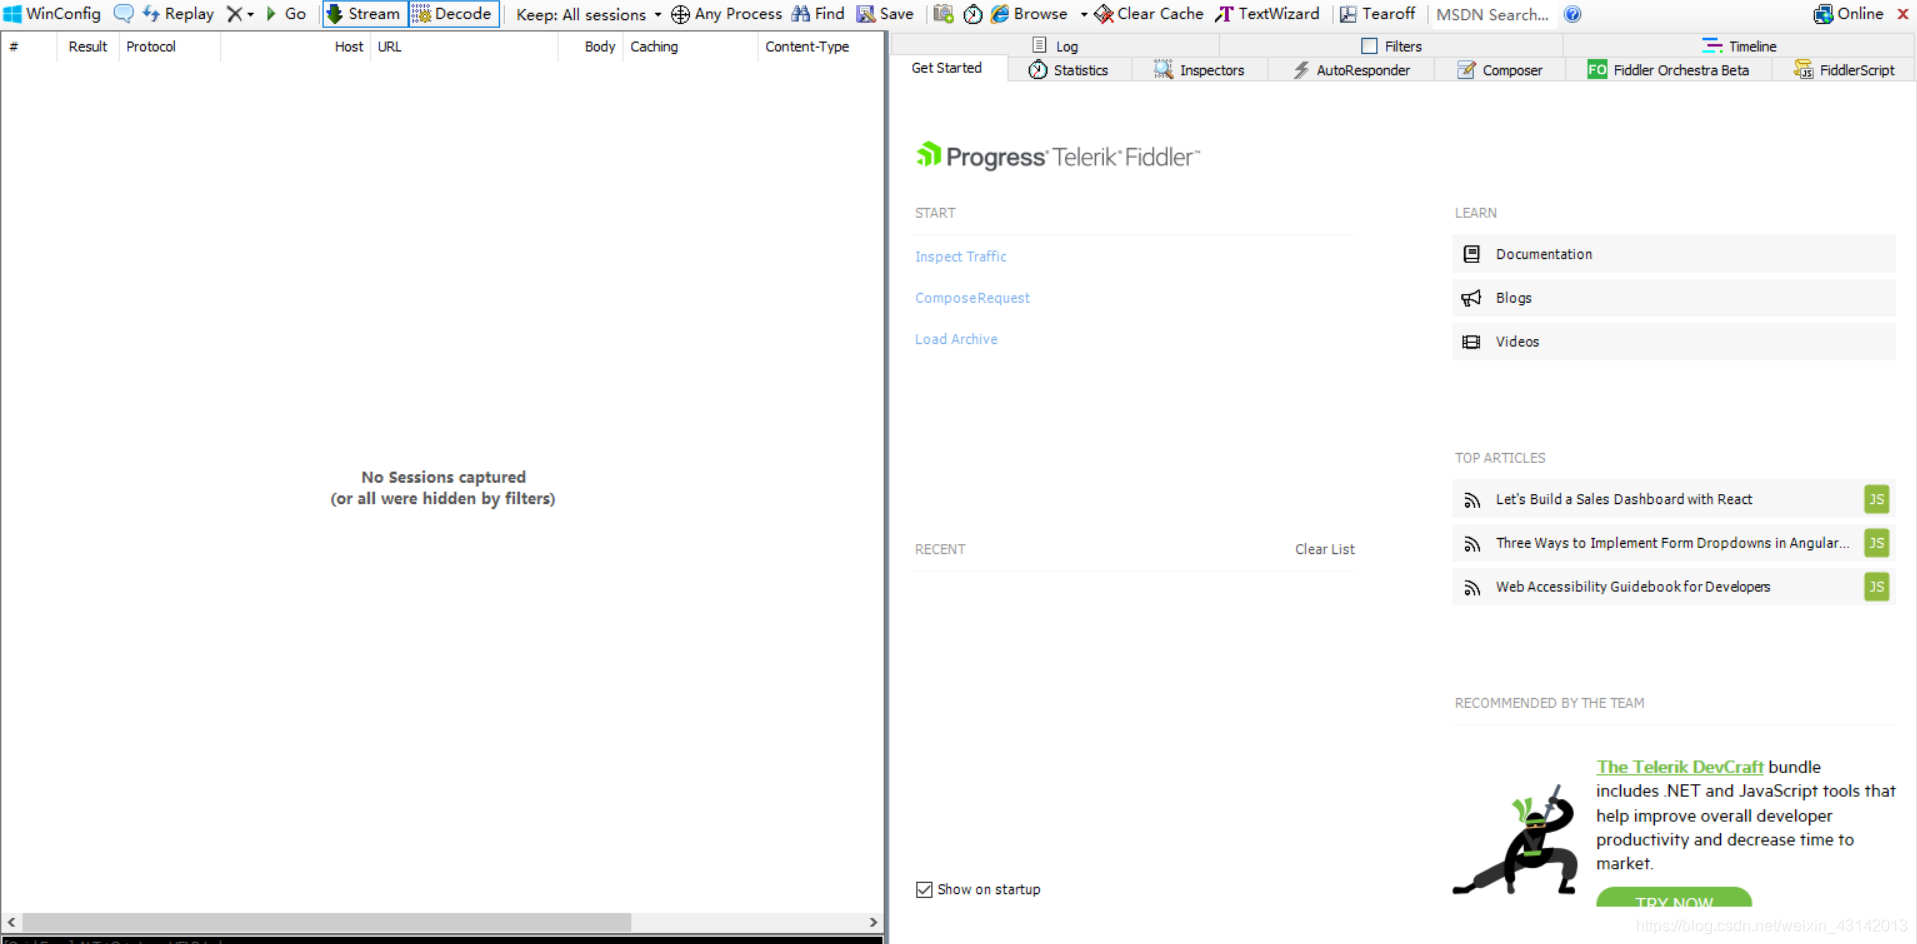Click the green TRY NOW button
Viewport: 1917px width, 944px height.
click(x=1674, y=898)
